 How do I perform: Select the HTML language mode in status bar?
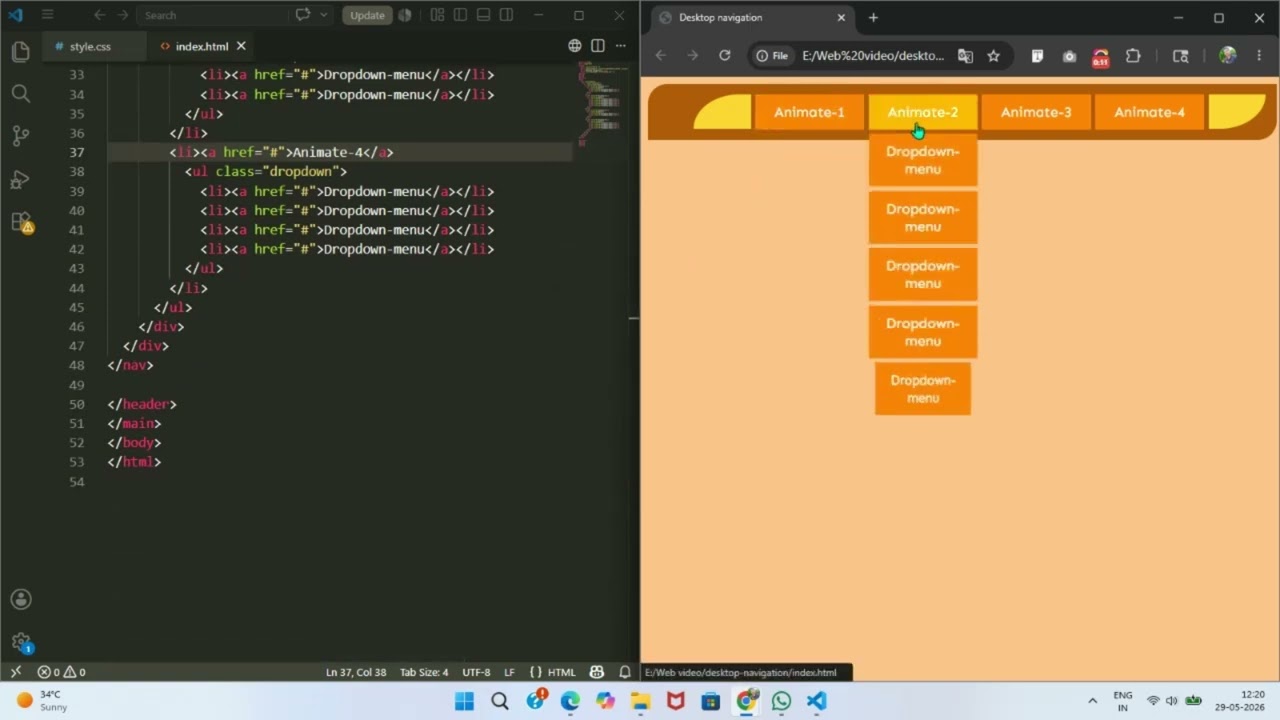(552, 672)
